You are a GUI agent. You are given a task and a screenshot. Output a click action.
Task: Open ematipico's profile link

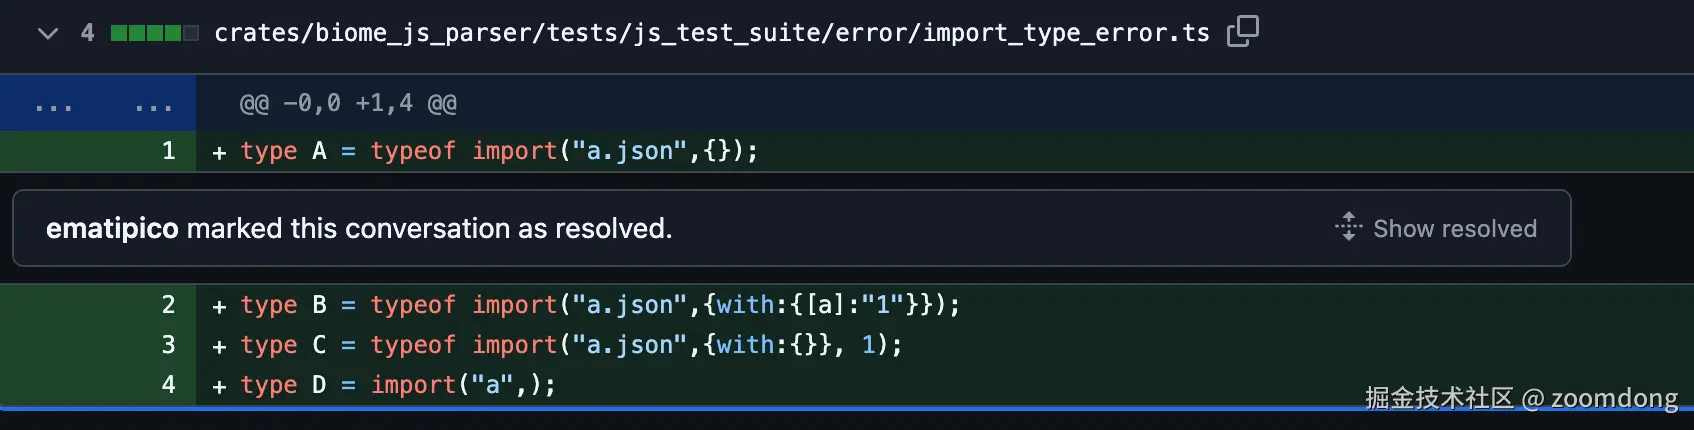(x=112, y=229)
